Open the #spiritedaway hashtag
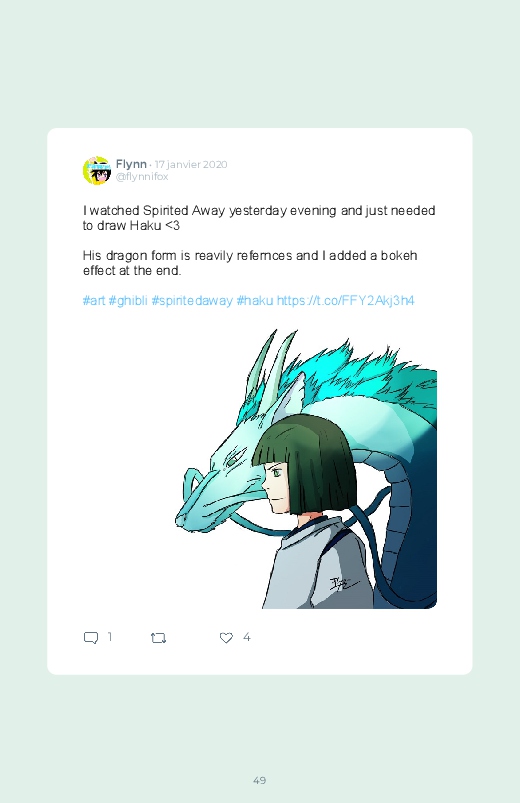520x803 pixels. coord(192,300)
